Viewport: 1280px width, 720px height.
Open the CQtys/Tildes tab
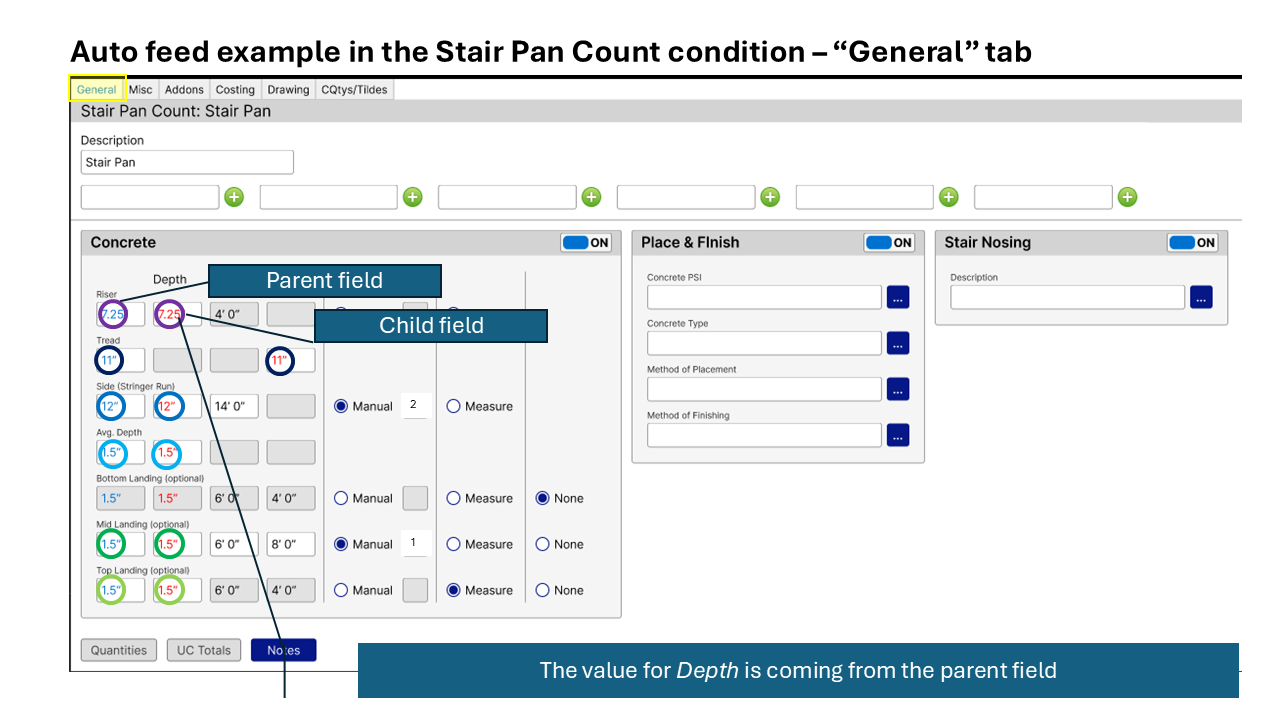tap(354, 90)
